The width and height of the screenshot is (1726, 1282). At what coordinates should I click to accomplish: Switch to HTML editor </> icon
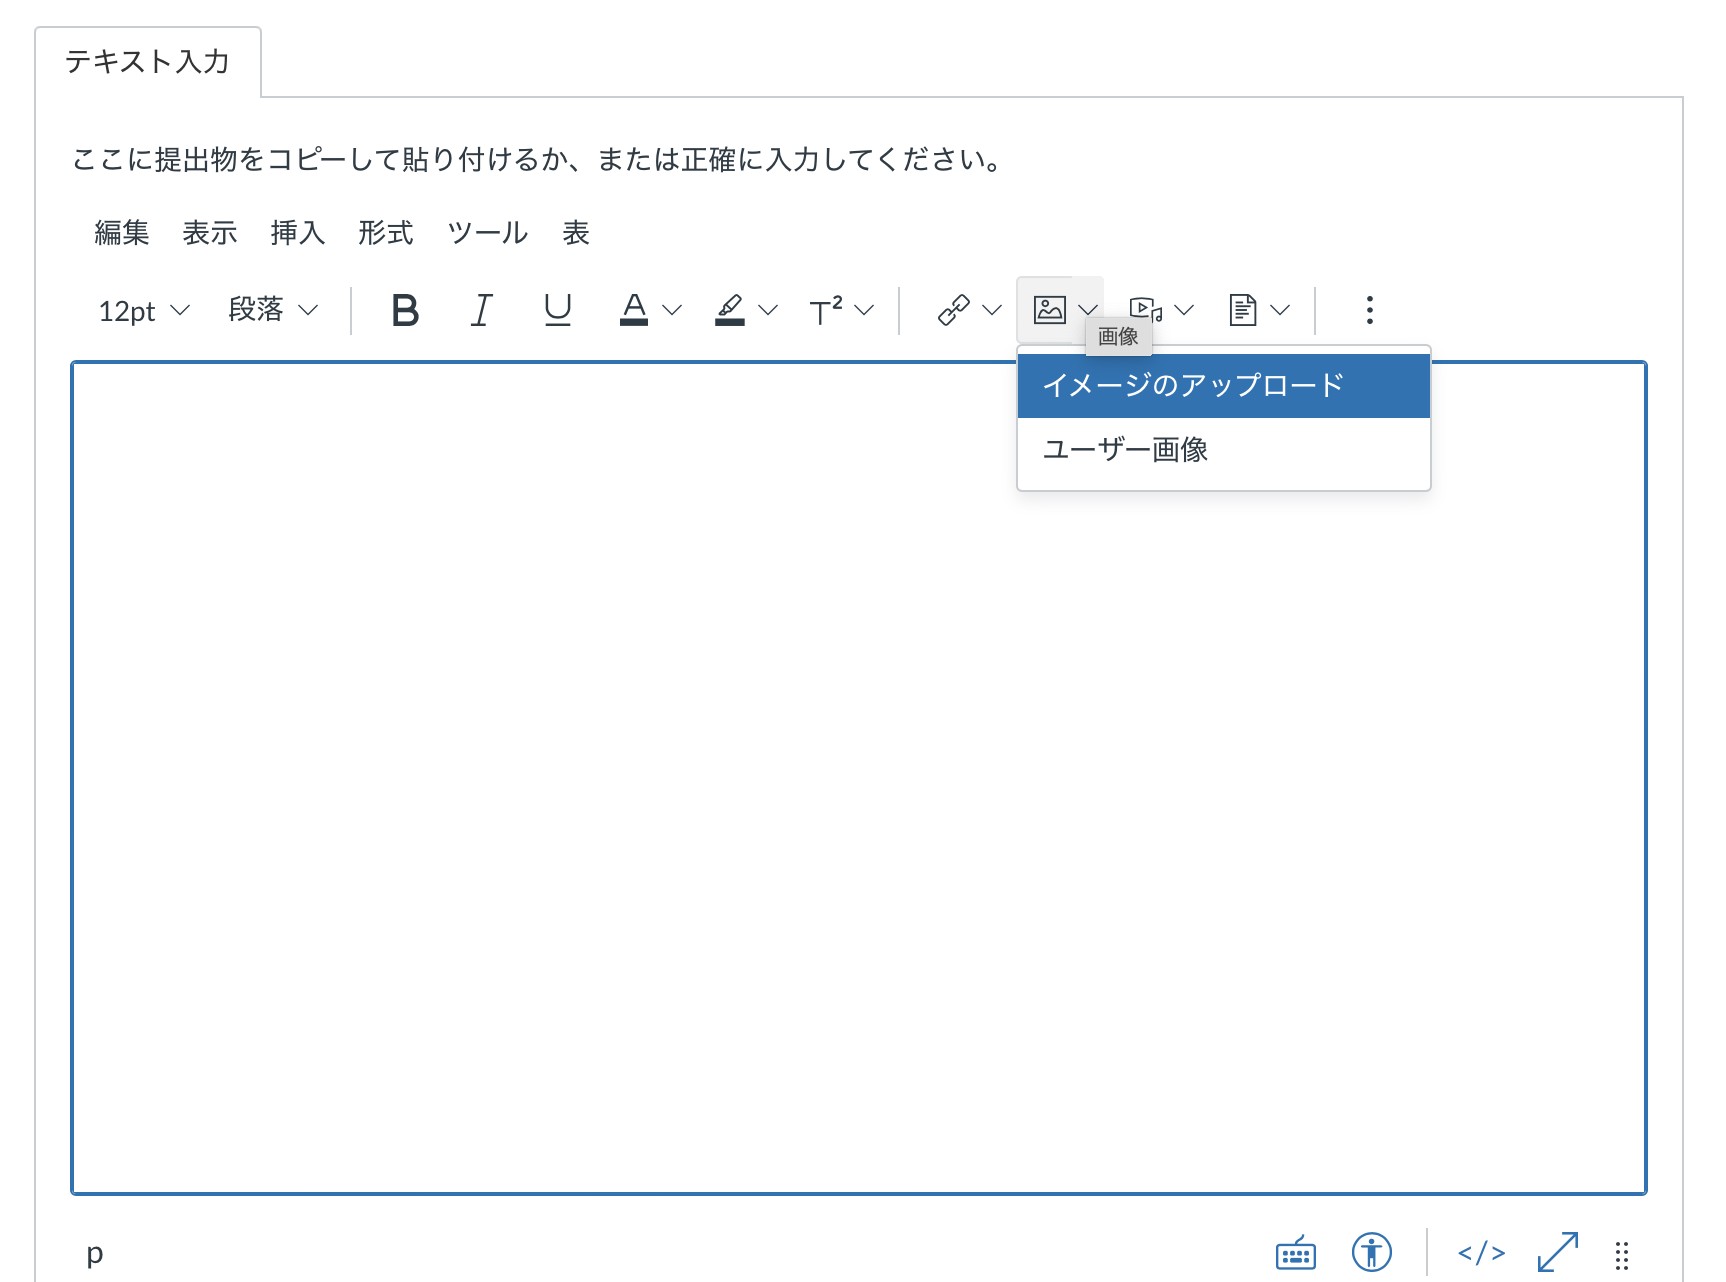click(1481, 1252)
